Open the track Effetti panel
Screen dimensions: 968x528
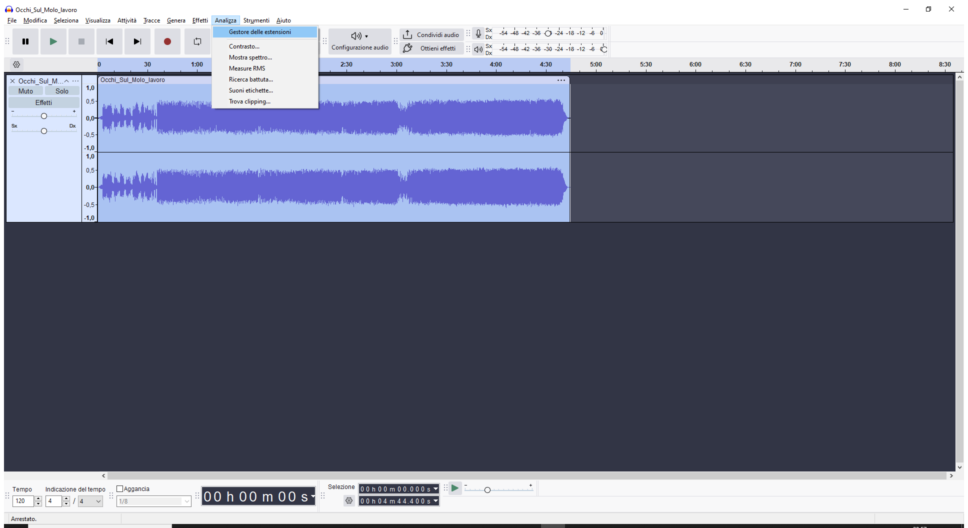44,103
